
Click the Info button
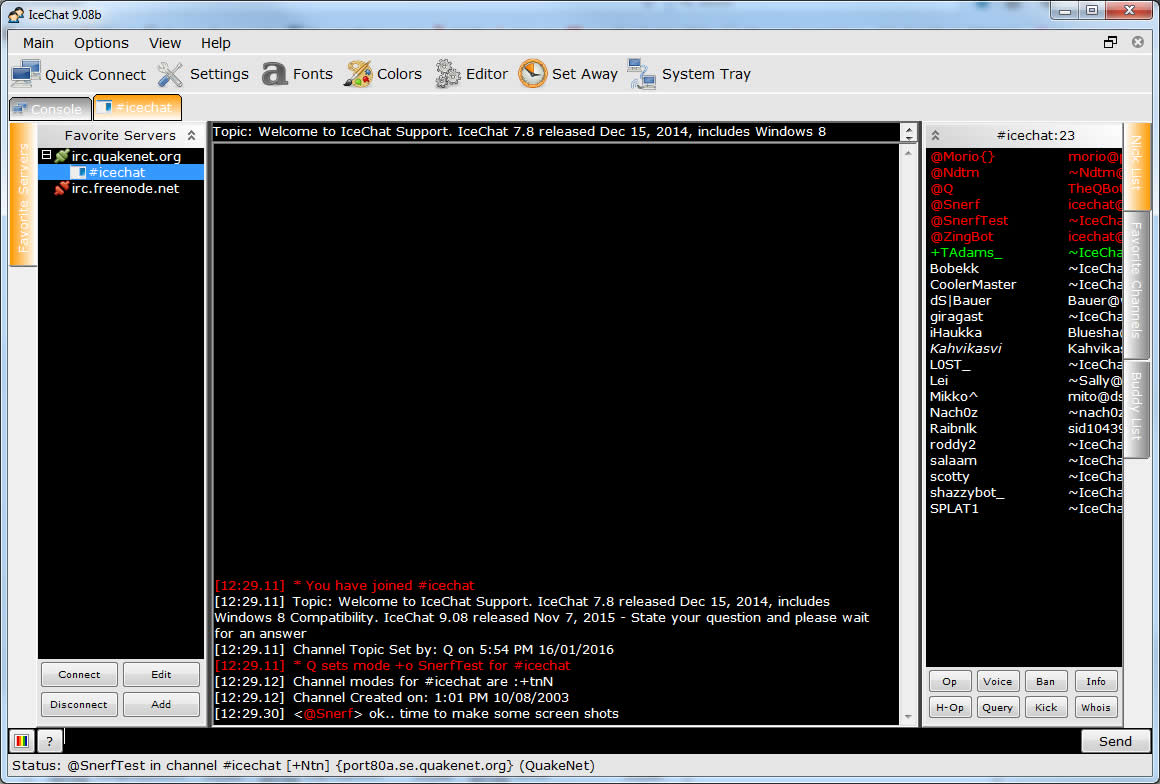coord(1096,682)
